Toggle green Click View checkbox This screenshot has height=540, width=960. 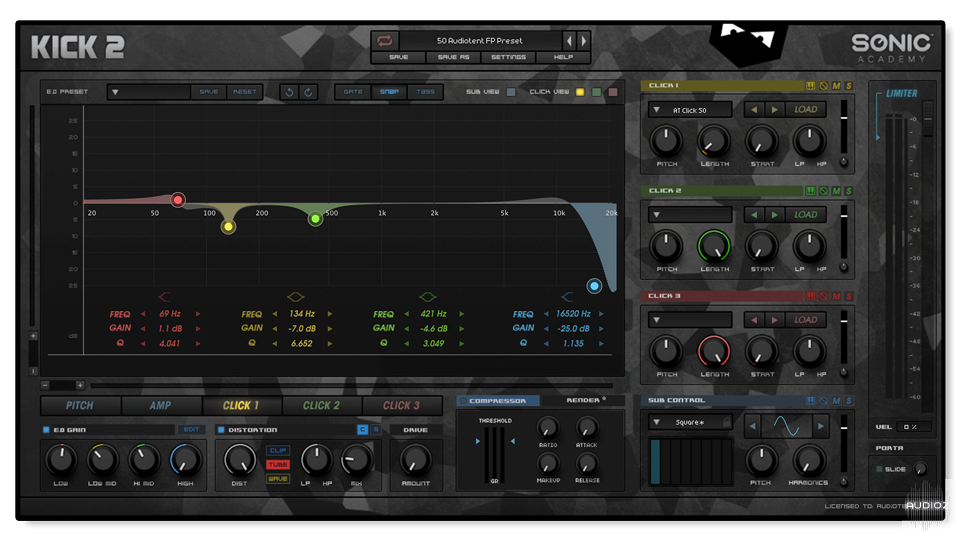[597, 92]
